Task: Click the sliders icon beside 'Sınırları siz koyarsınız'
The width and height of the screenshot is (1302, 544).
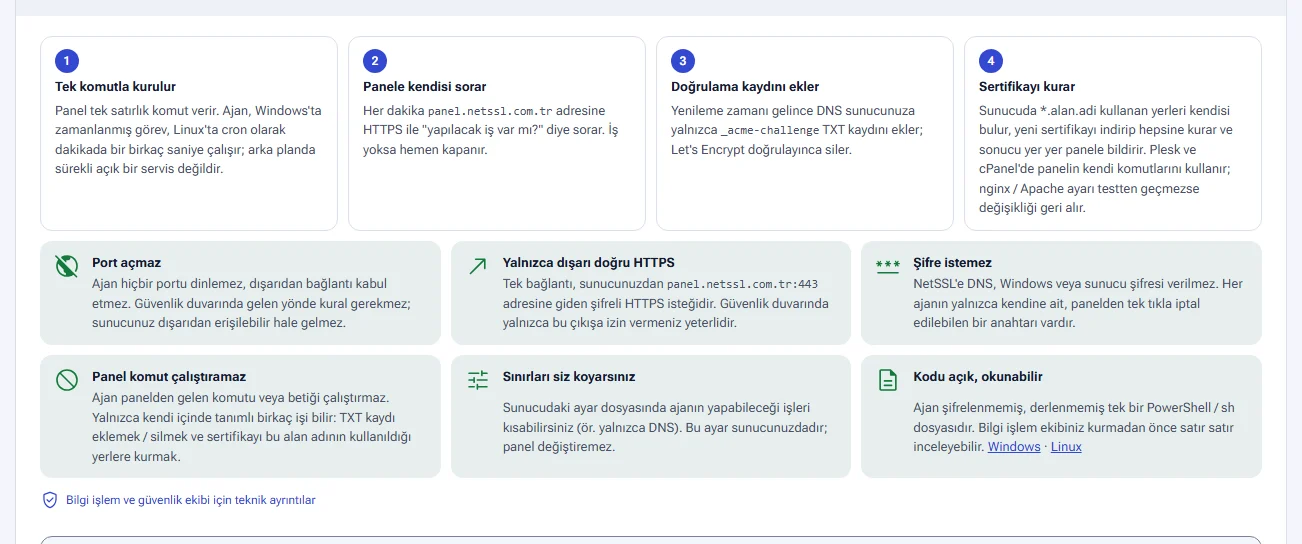Action: [x=478, y=380]
